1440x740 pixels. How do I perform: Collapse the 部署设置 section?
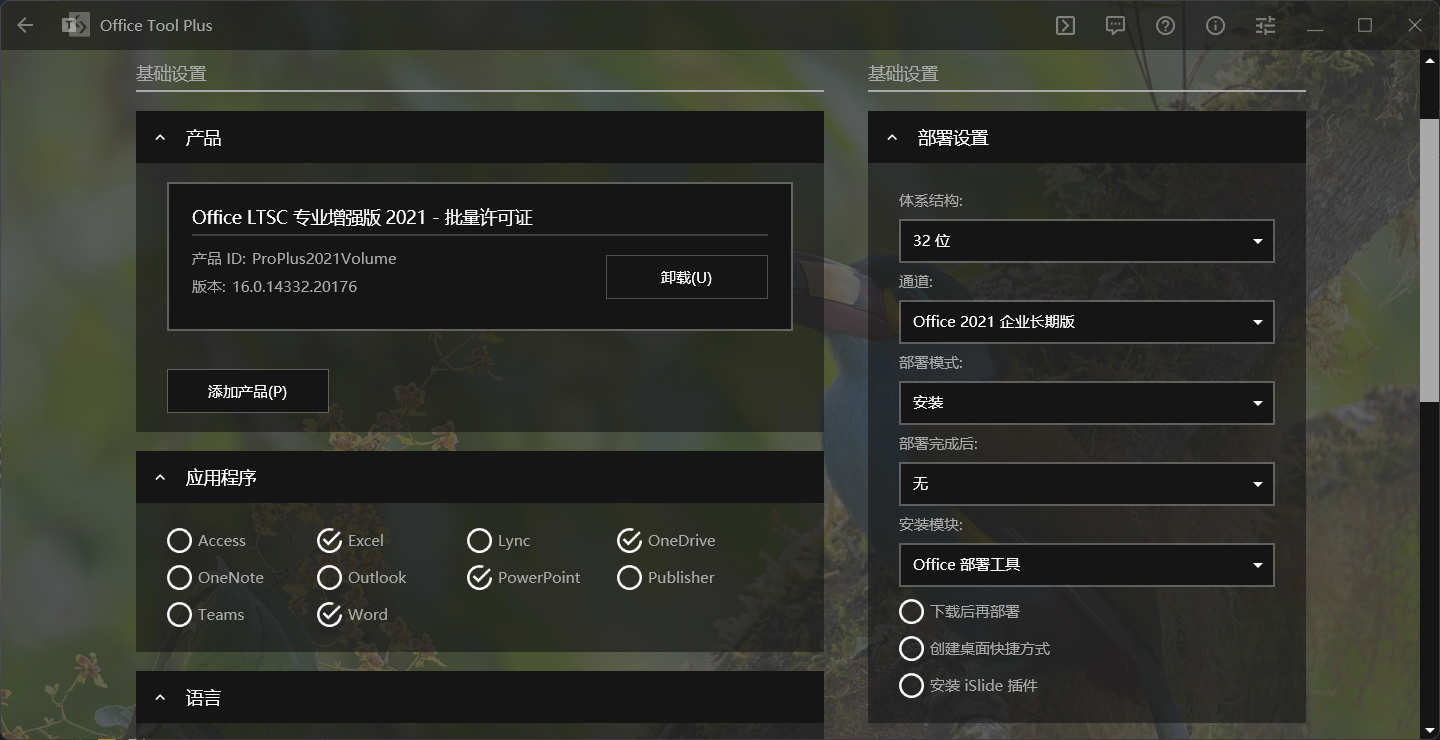(1087, 138)
